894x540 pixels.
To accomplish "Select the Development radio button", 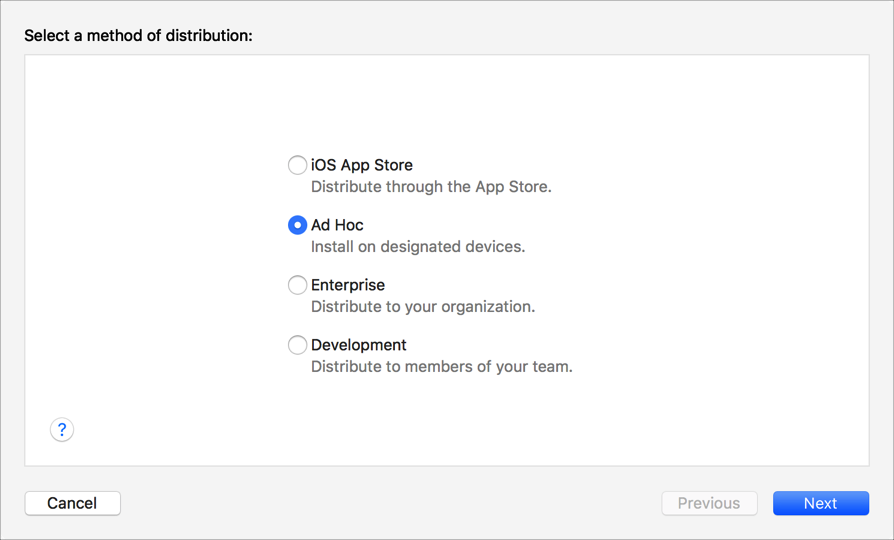I will (297, 345).
